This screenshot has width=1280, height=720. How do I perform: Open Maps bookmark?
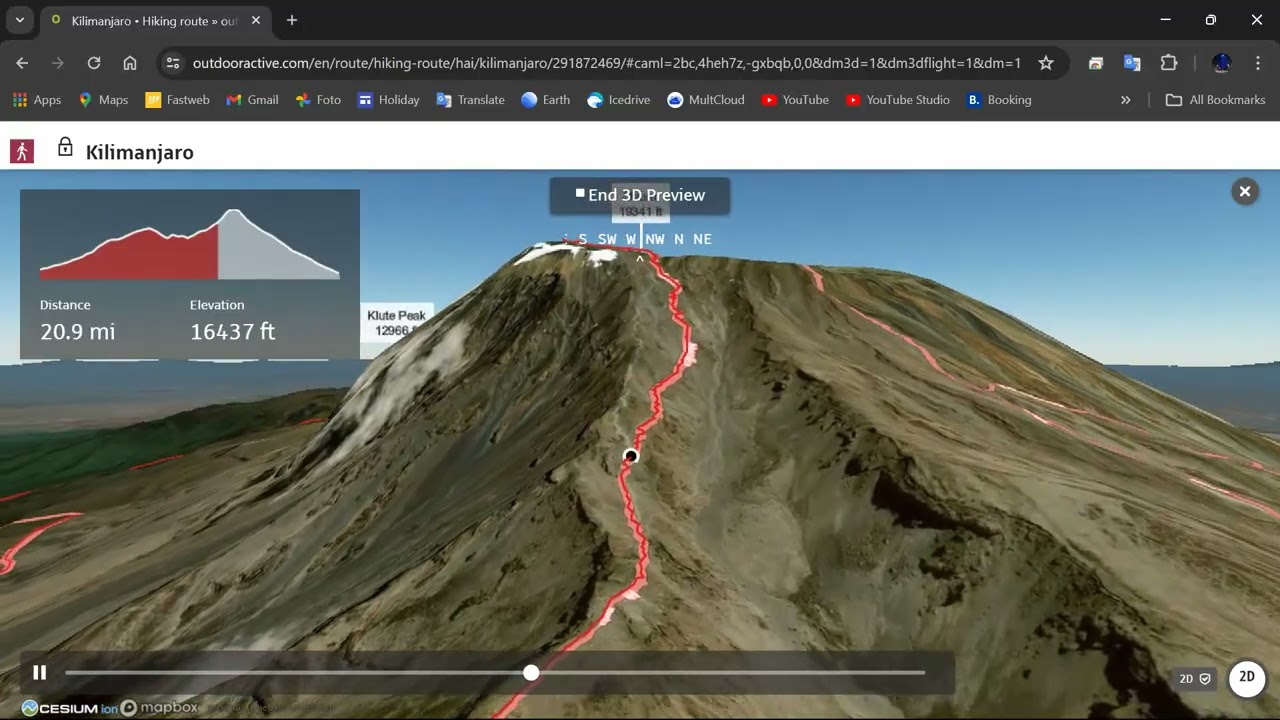point(103,100)
